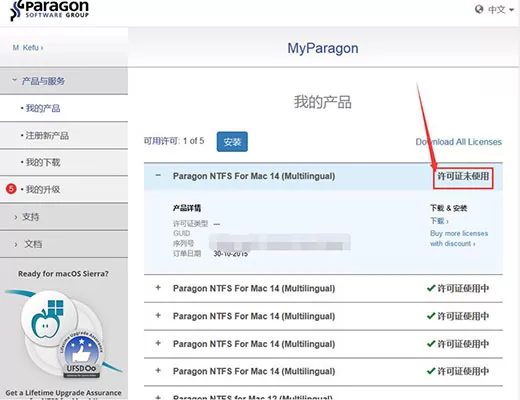520x400 pixels.
Task: Expand the second Paragon NTFS For Mac 14 row
Action: (158, 288)
